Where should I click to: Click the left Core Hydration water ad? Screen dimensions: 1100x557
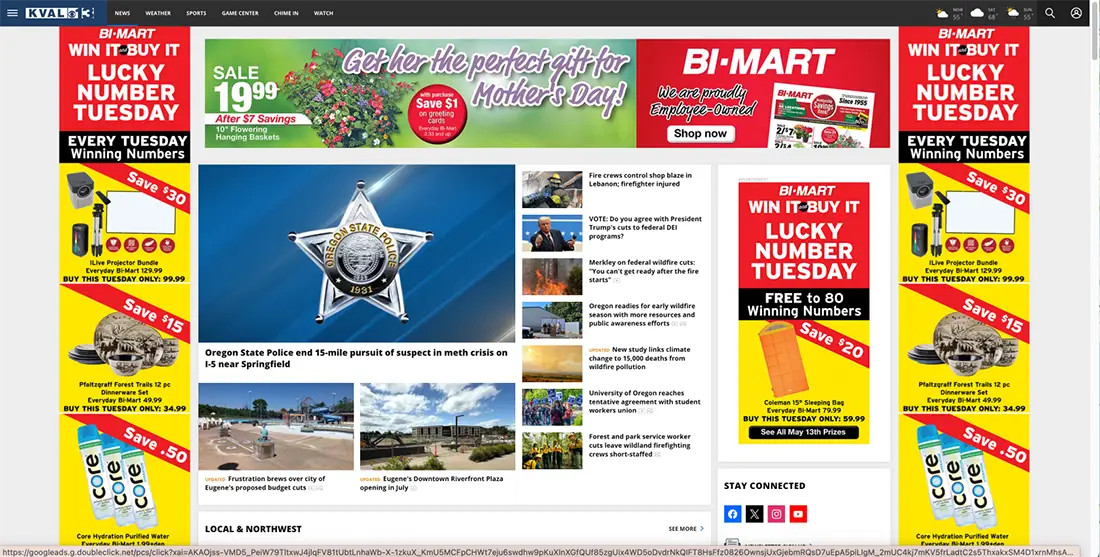(x=125, y=481)
